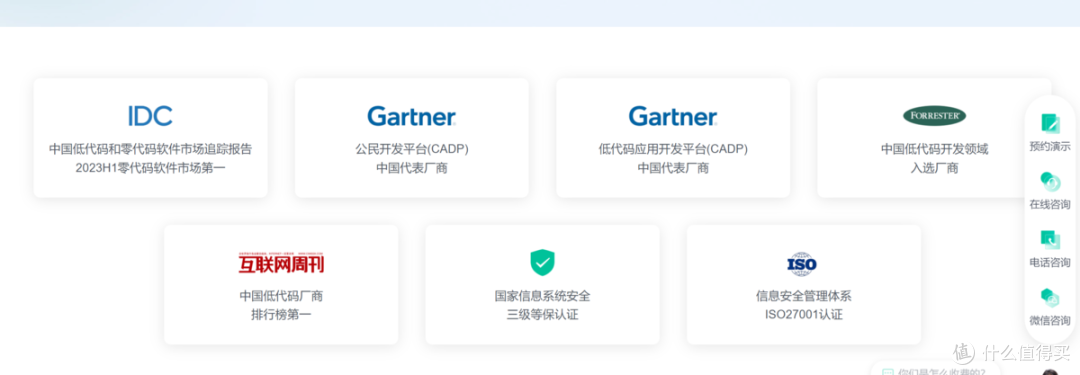
Task: Select text 中国低代码厂商
Action: tap(281, 296)
